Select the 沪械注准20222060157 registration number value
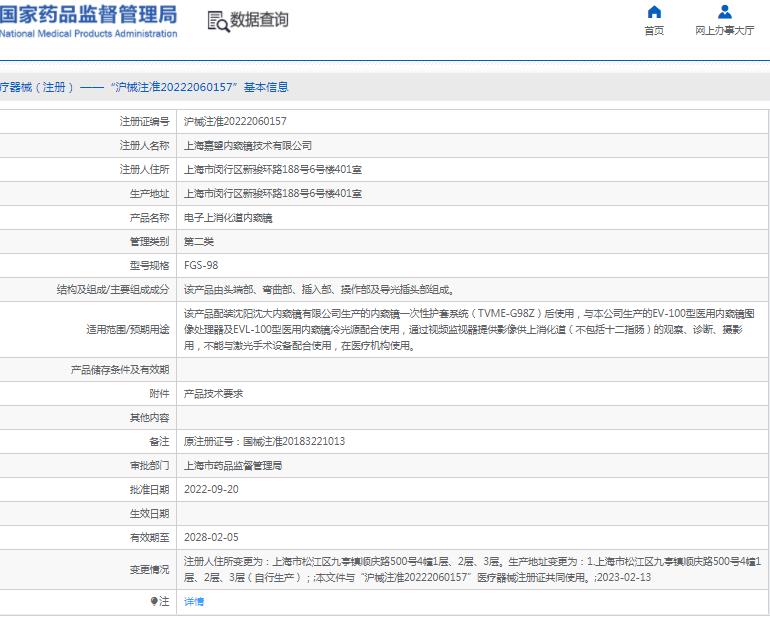 click(x=235, y=121)
